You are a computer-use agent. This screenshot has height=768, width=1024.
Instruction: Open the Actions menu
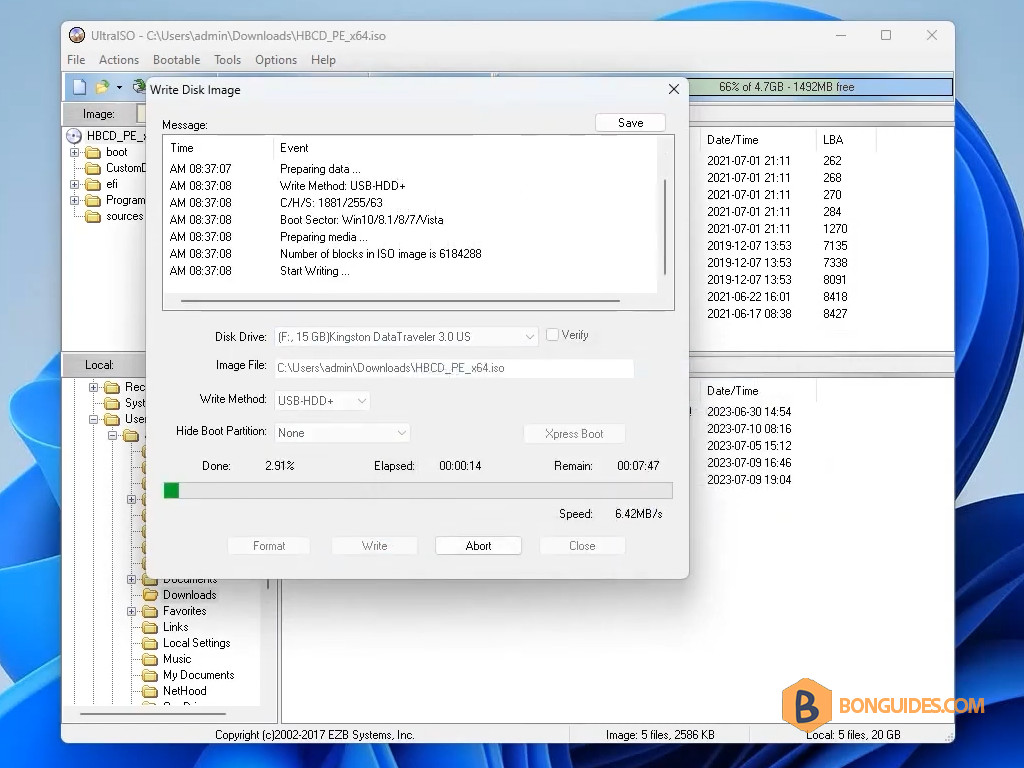coord(119,60)
